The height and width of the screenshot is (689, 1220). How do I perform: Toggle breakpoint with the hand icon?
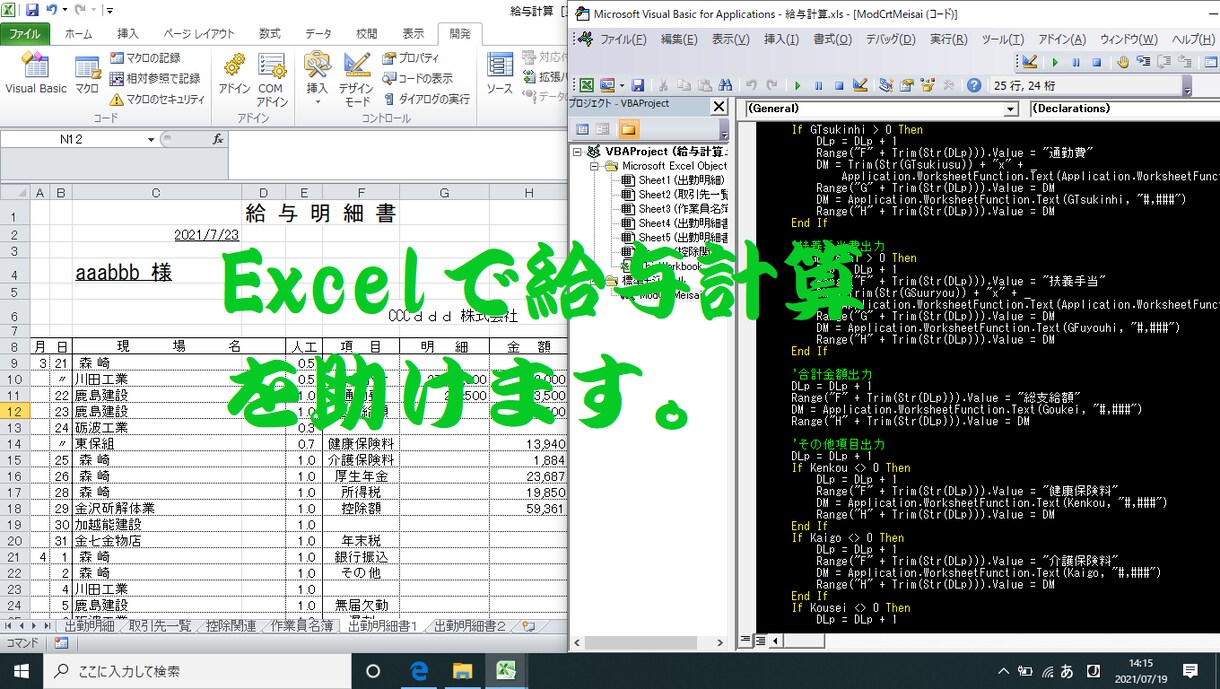1123,62
